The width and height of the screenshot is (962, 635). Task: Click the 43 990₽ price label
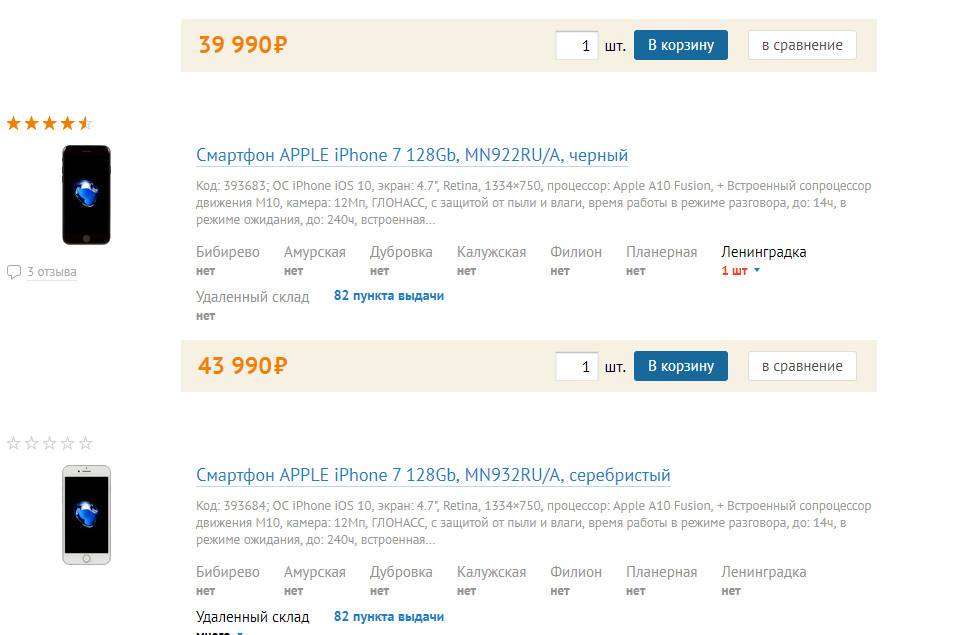[243, 366]
